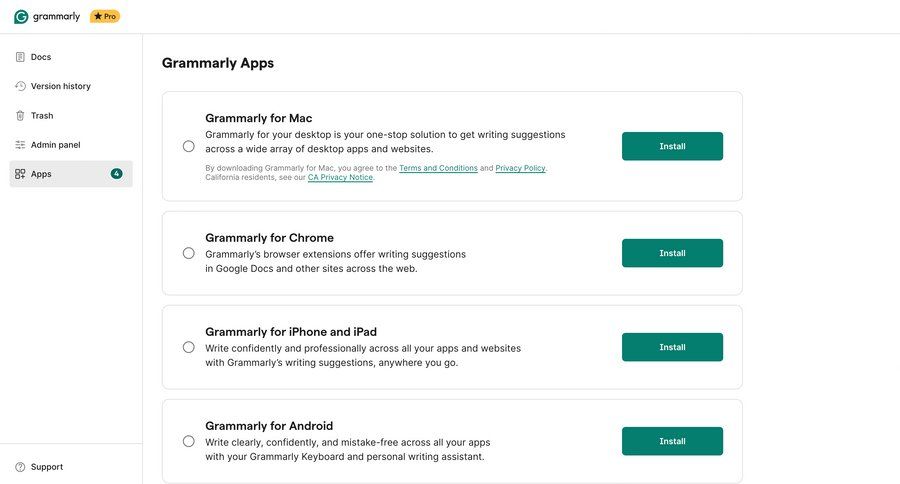This screenshot has height=484, width=900.
Task: Select the Grammarly for iPhone and iPad radio
Action: pyautogui.click(x=188, y=347)
